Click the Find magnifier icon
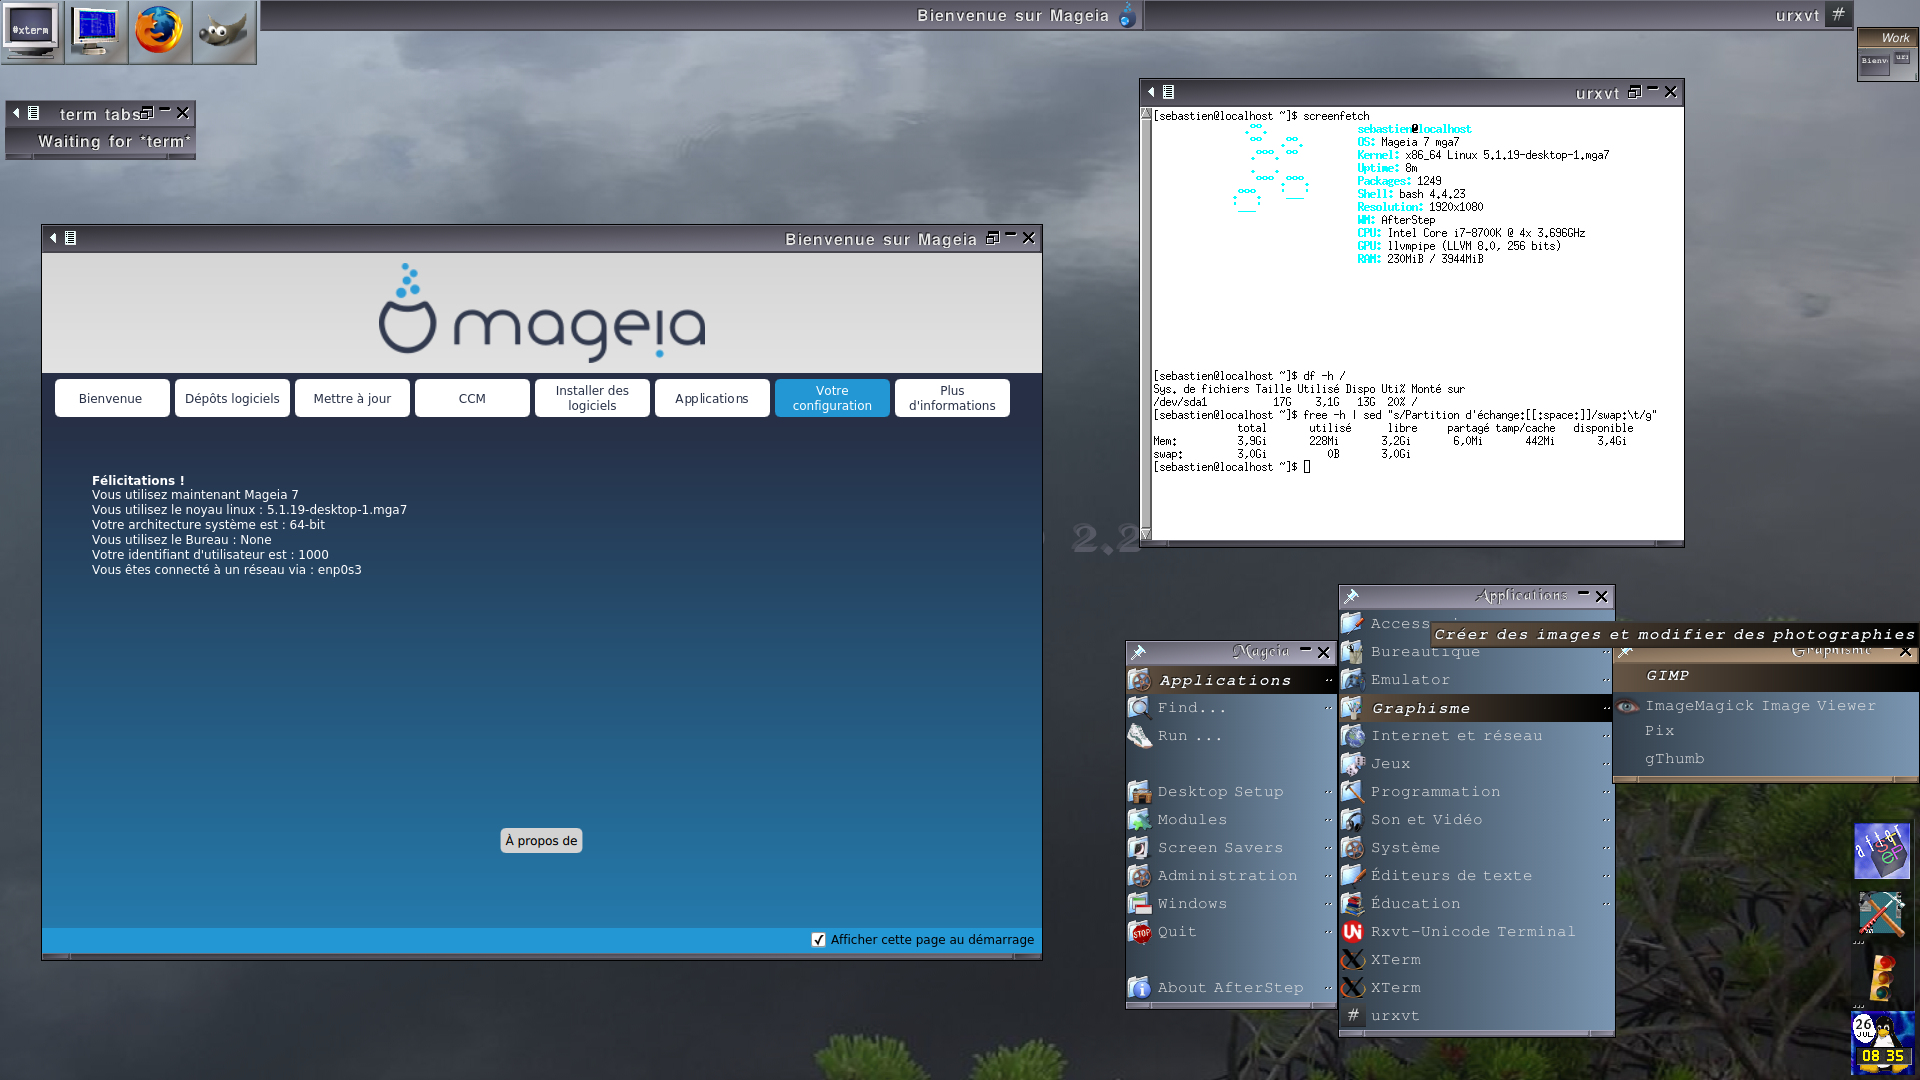Image resolution: width=1920 pixels, height=1080 pixels. (1140, 708)
